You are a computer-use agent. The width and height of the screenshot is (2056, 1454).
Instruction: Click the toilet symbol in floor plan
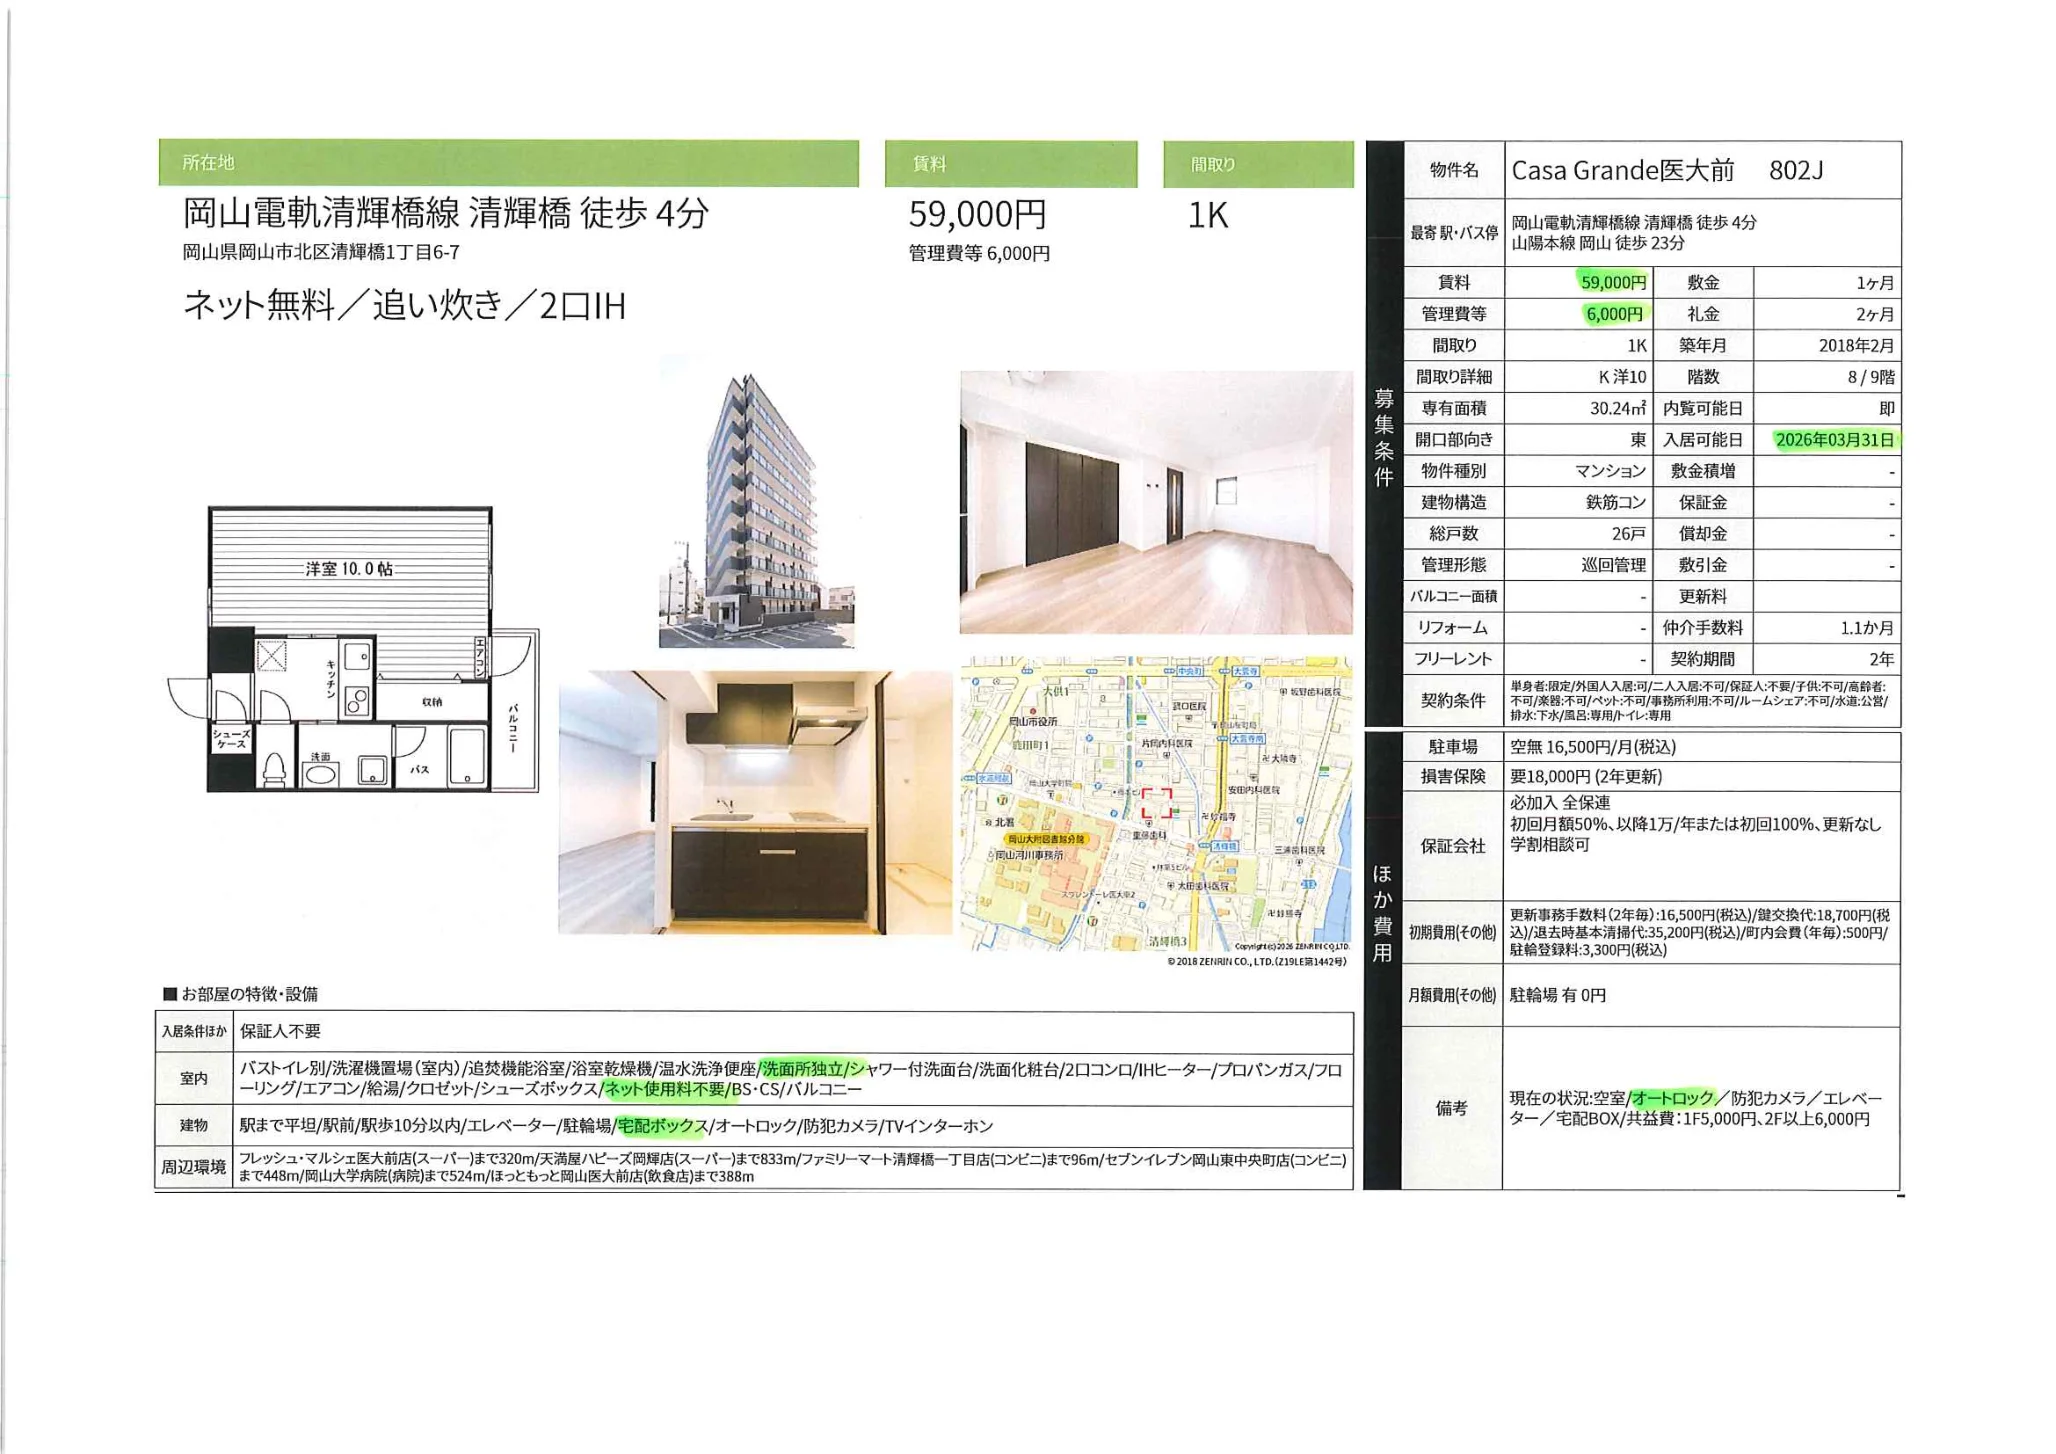274,768
